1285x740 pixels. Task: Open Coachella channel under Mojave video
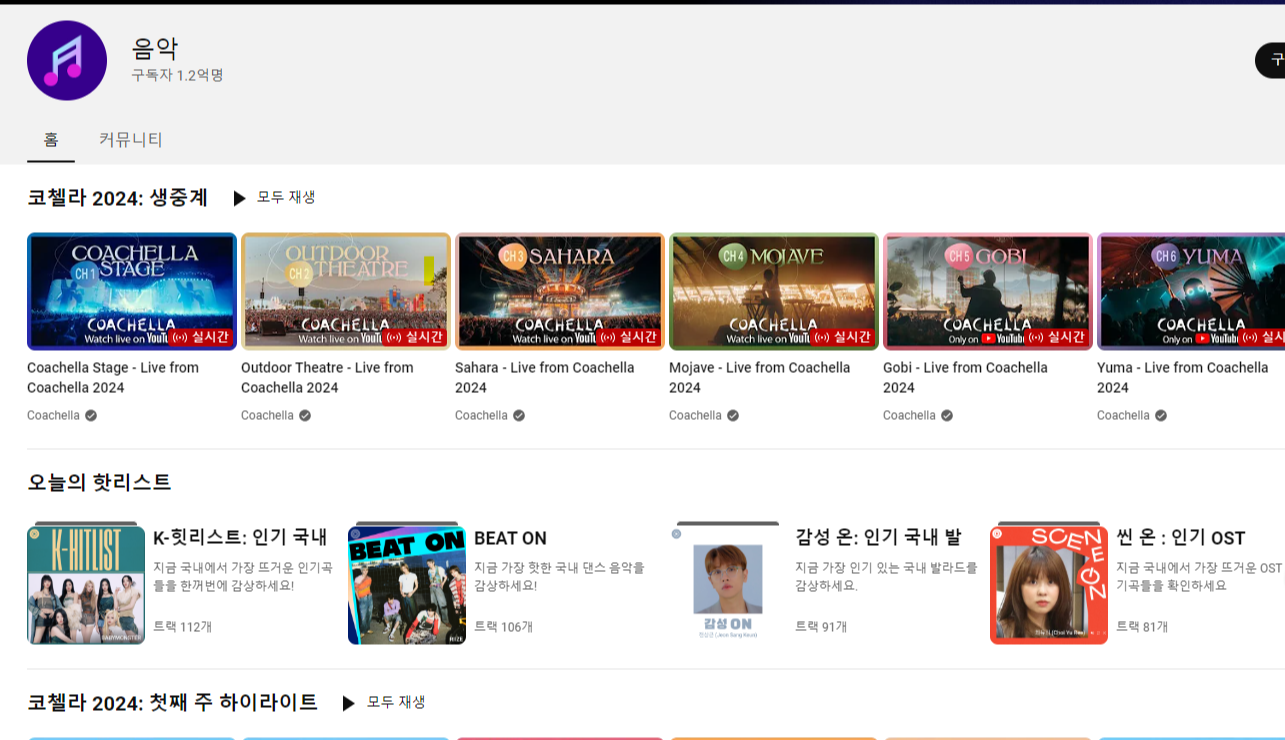pyautogui.click(x=695, y=415)
